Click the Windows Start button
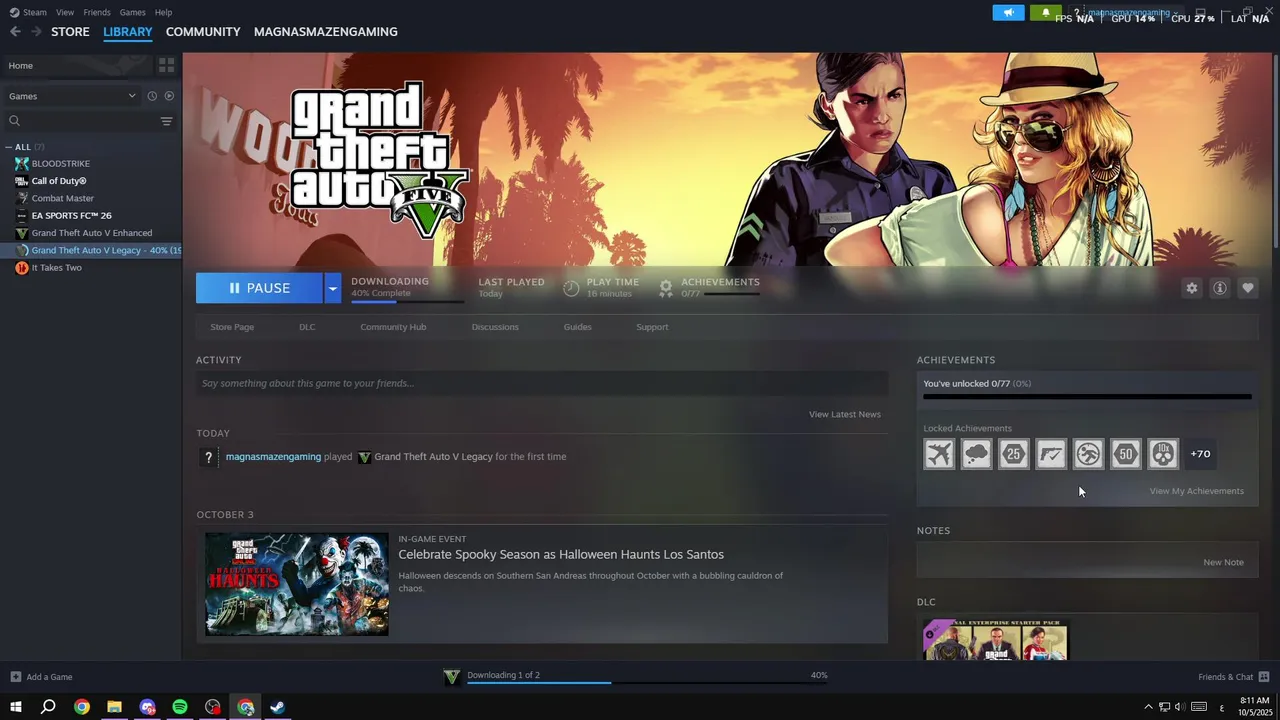 coord(15,707)
